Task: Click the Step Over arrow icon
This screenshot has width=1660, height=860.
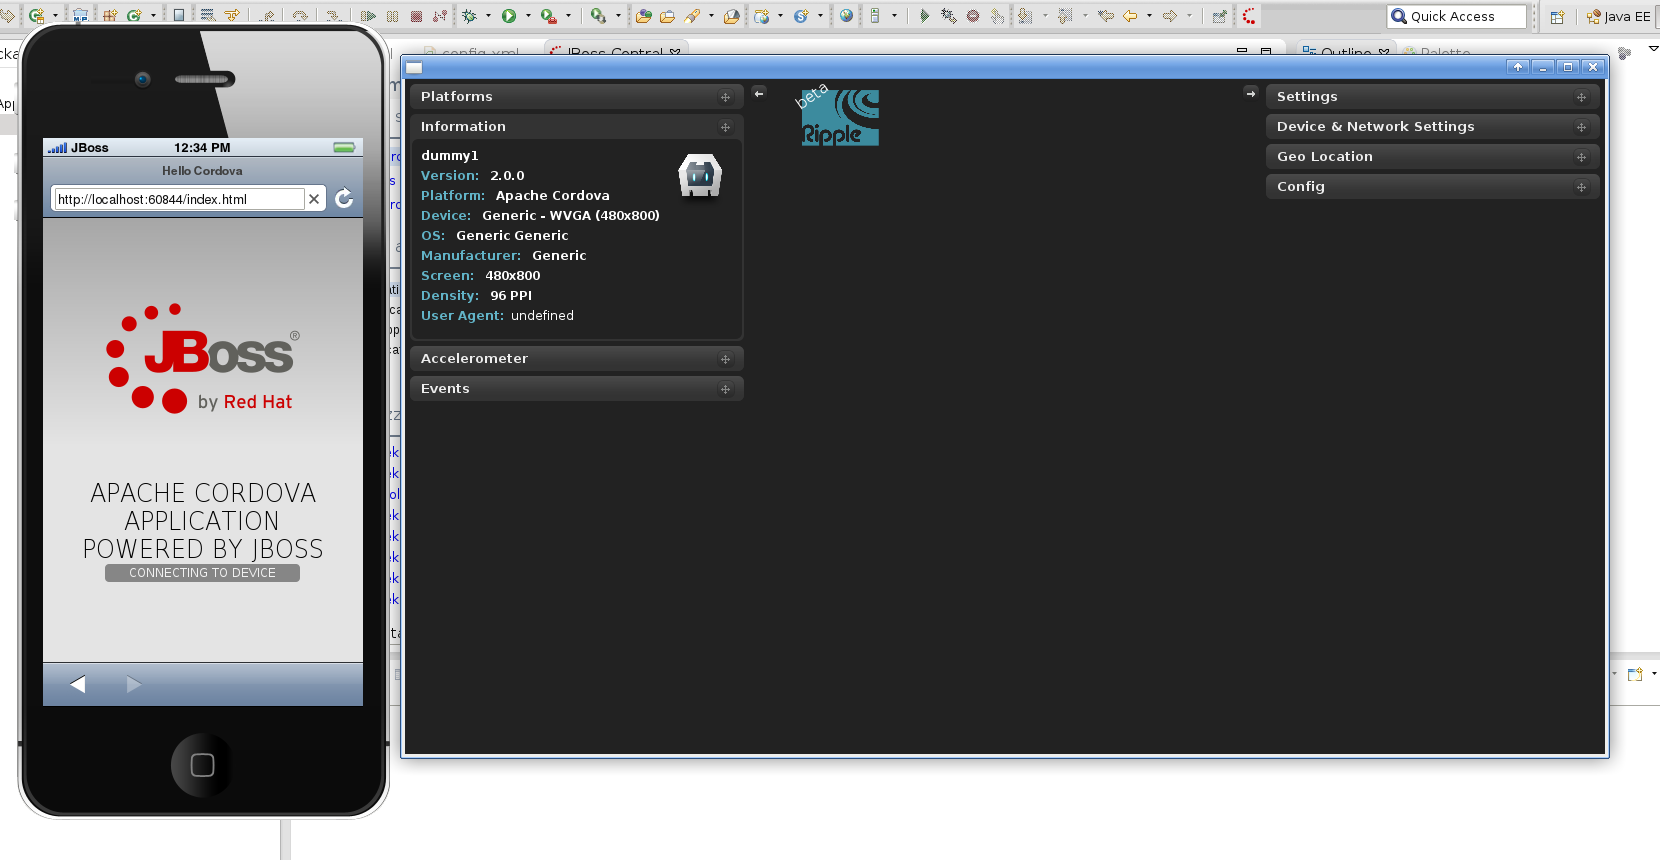Action: coord(299,16)
